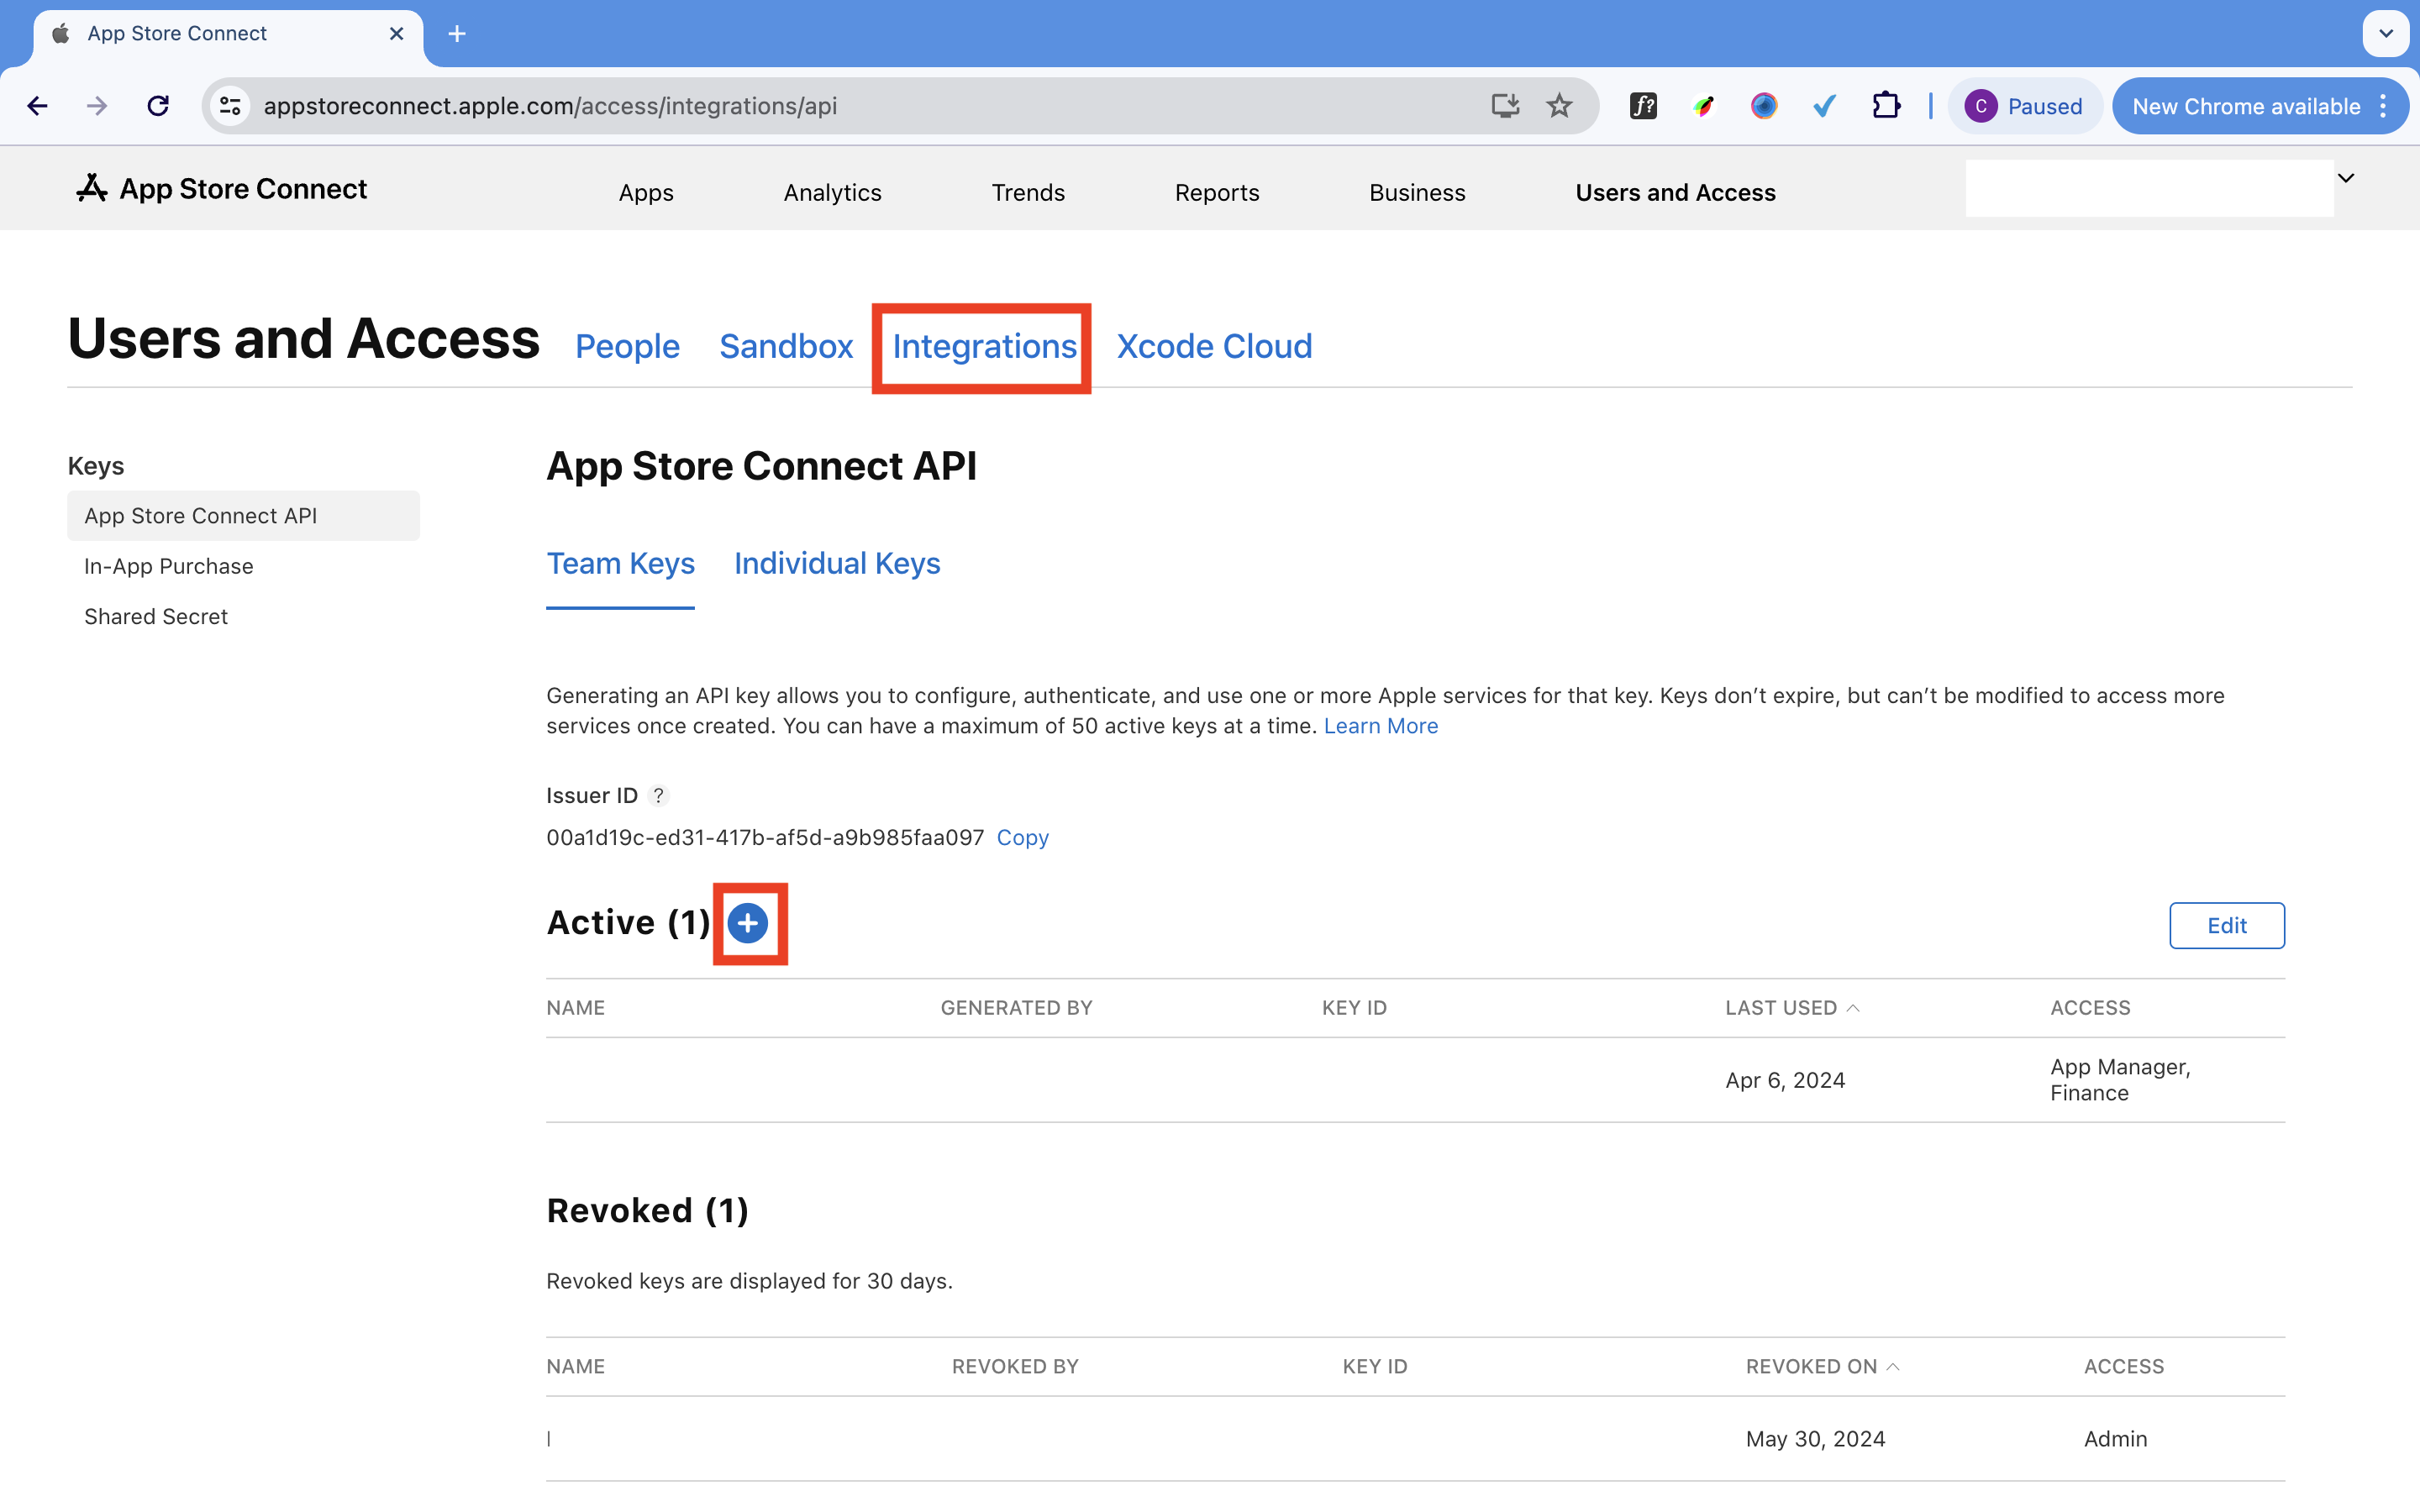Image resolution: width=2420 pixels, height=1512 pixels.
Task: Select the Individual Keys tab
Action: 837,564
